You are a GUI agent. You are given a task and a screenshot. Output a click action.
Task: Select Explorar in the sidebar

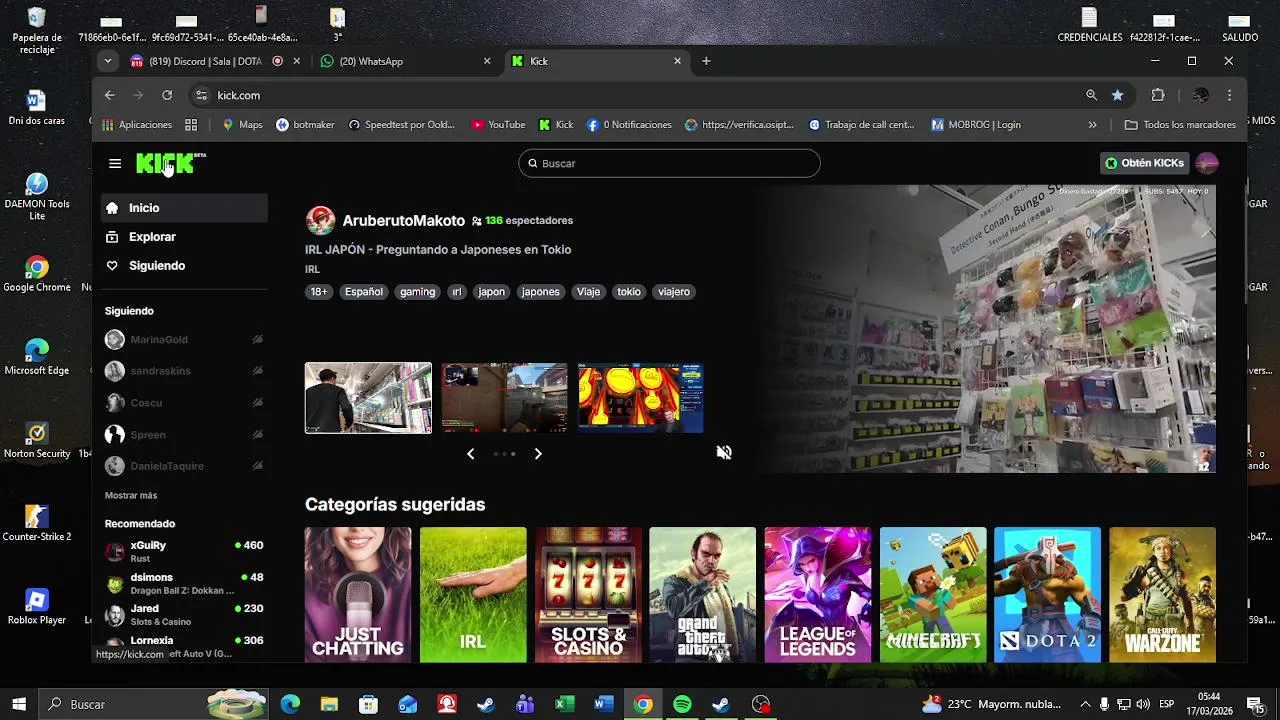coord(184,237)
